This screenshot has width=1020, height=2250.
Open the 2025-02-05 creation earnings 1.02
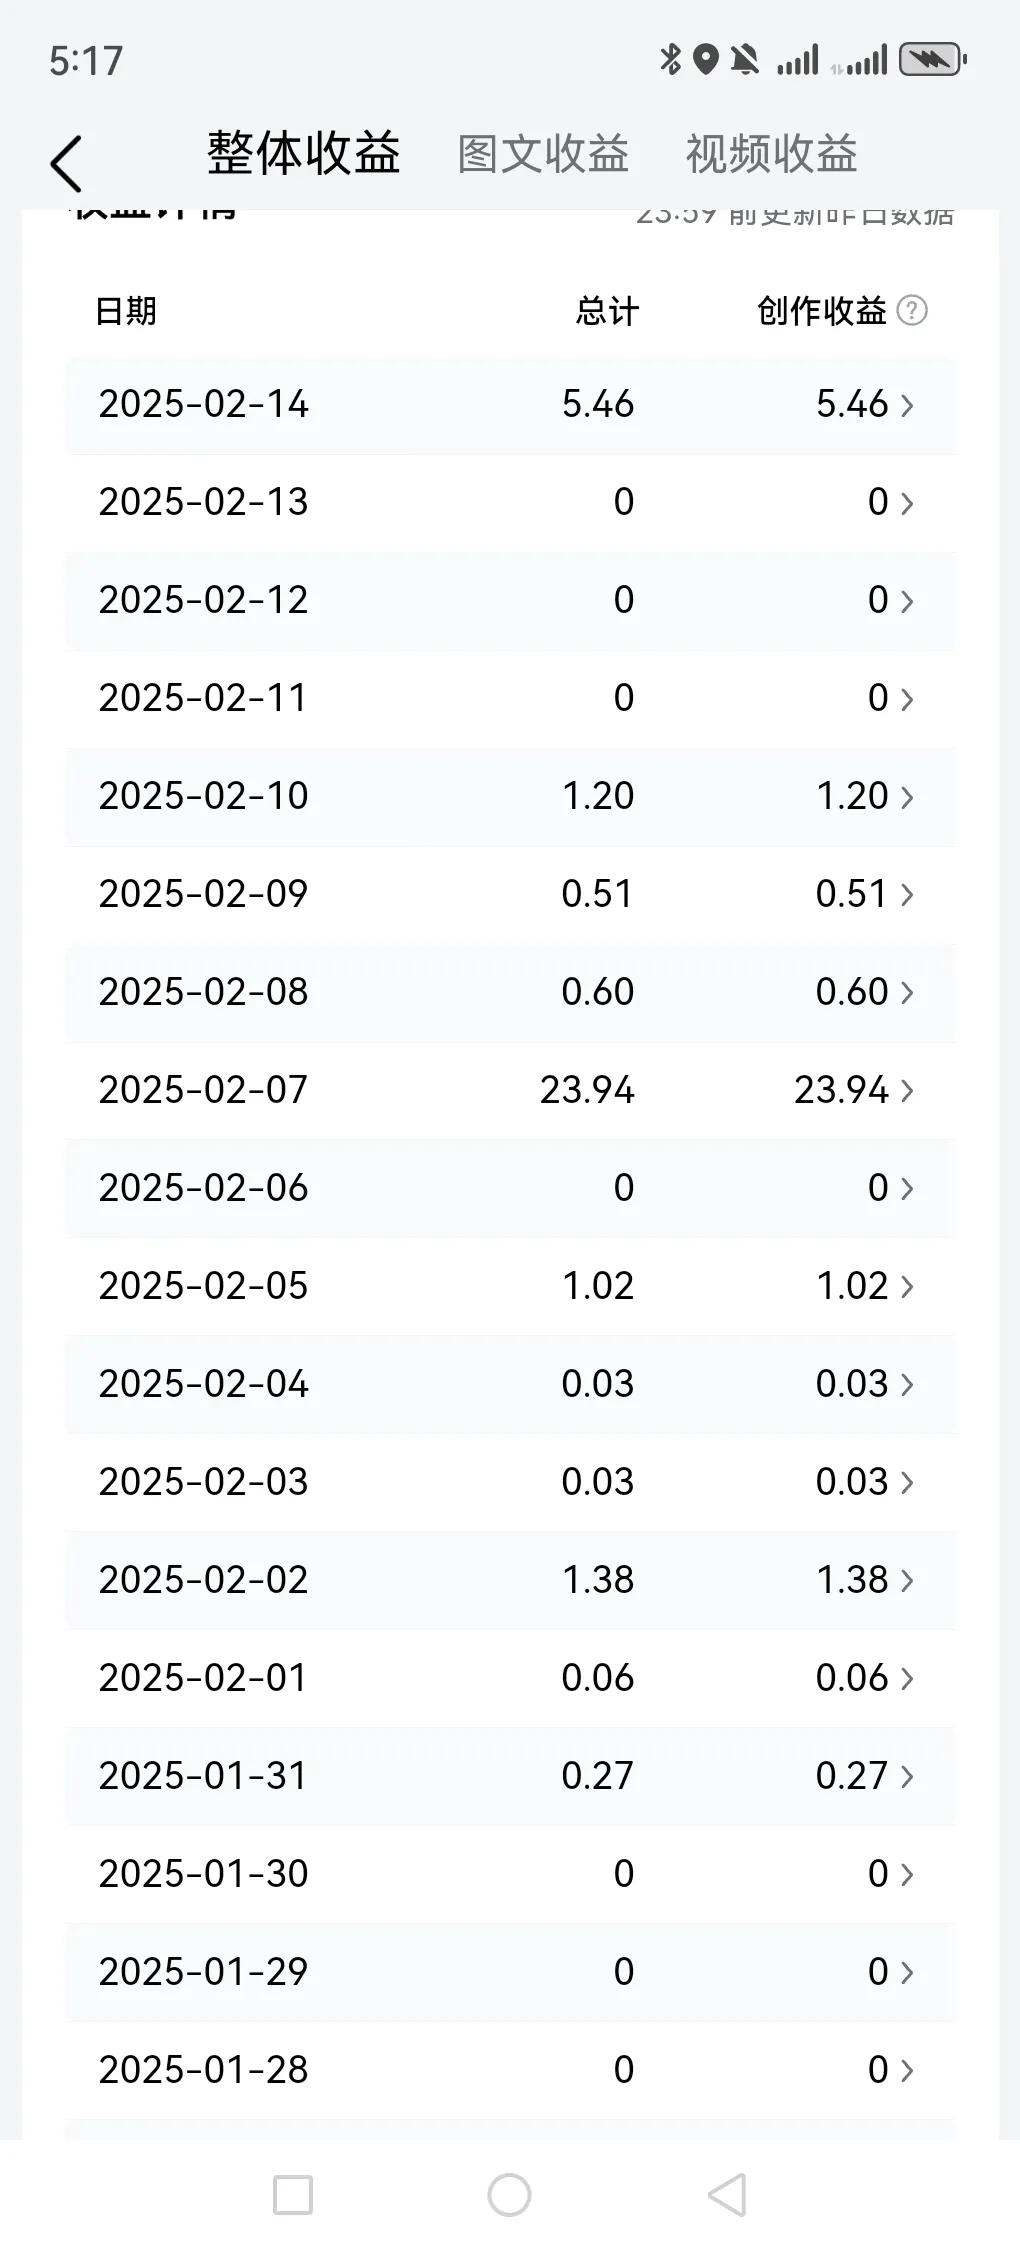[852, 1285]
